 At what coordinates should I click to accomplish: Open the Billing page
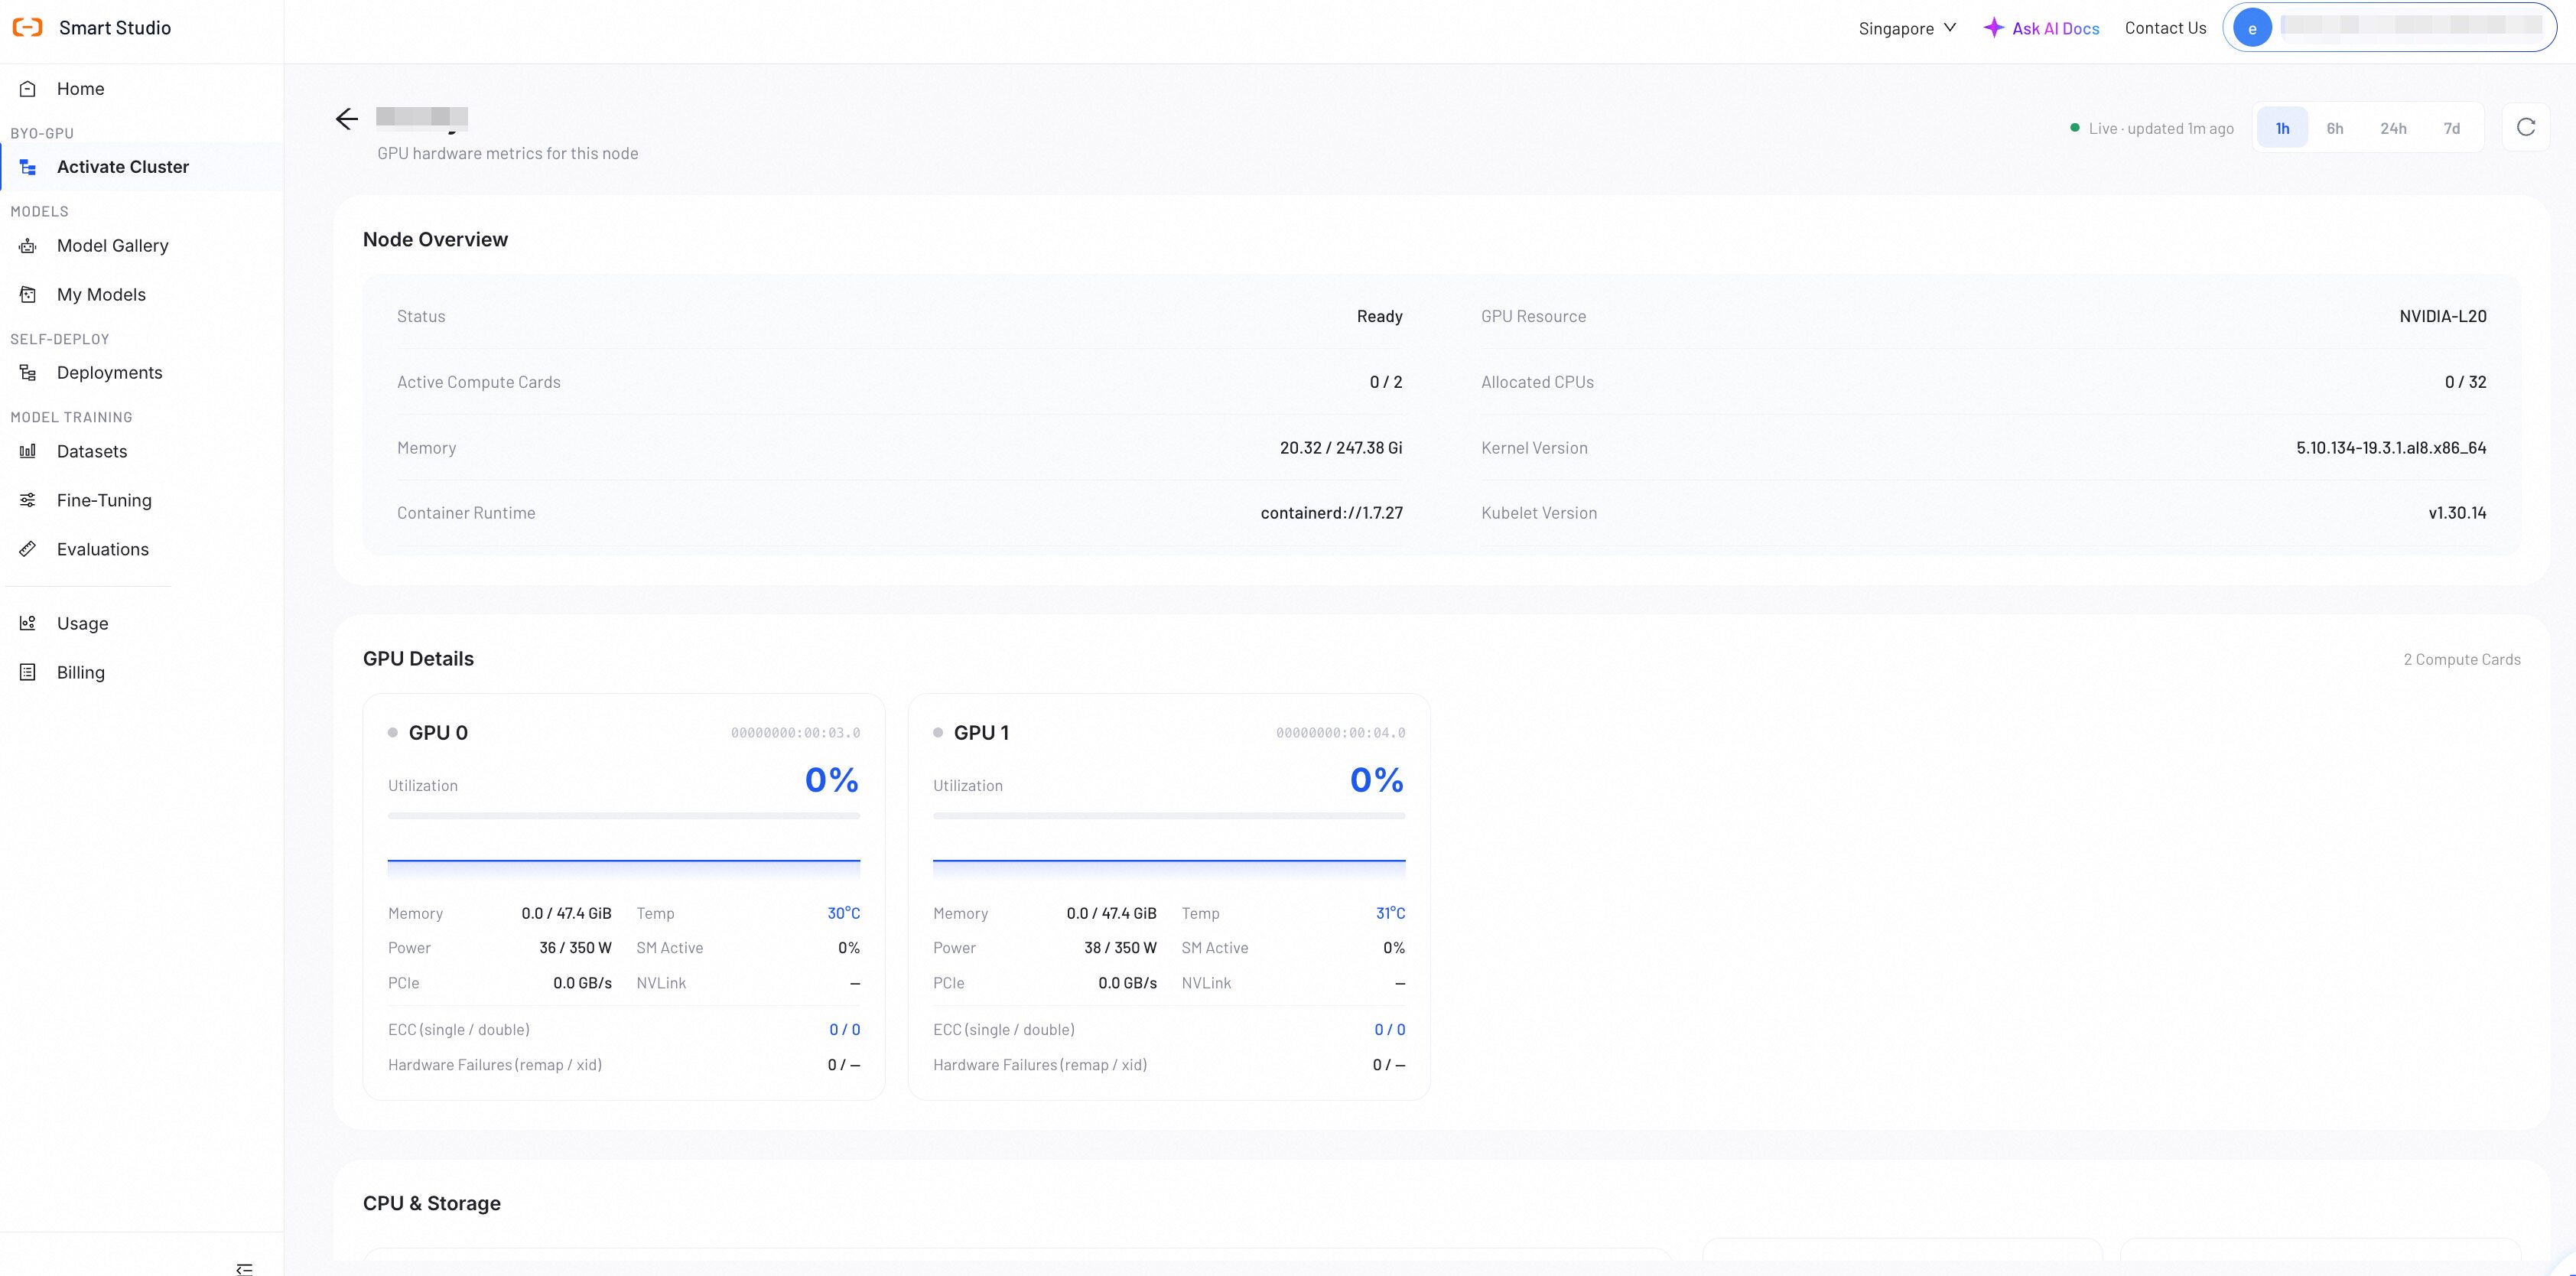[81, 672]
